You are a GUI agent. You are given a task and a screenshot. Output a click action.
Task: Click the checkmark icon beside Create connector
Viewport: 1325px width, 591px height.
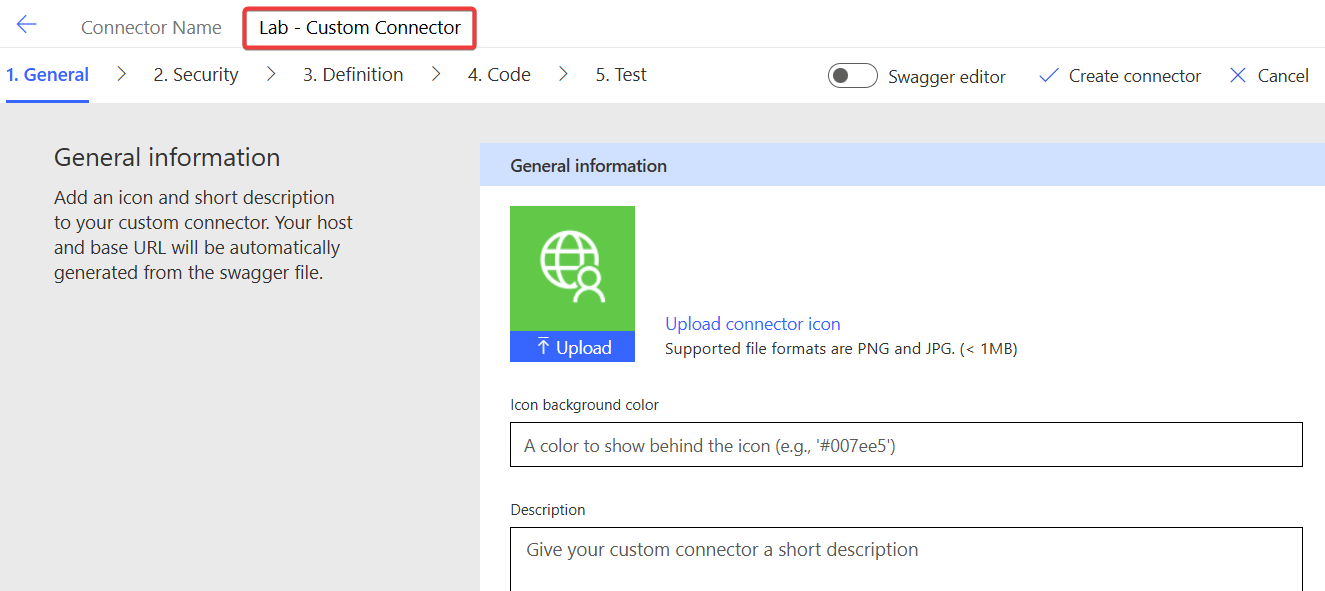tap(1048, 75)
